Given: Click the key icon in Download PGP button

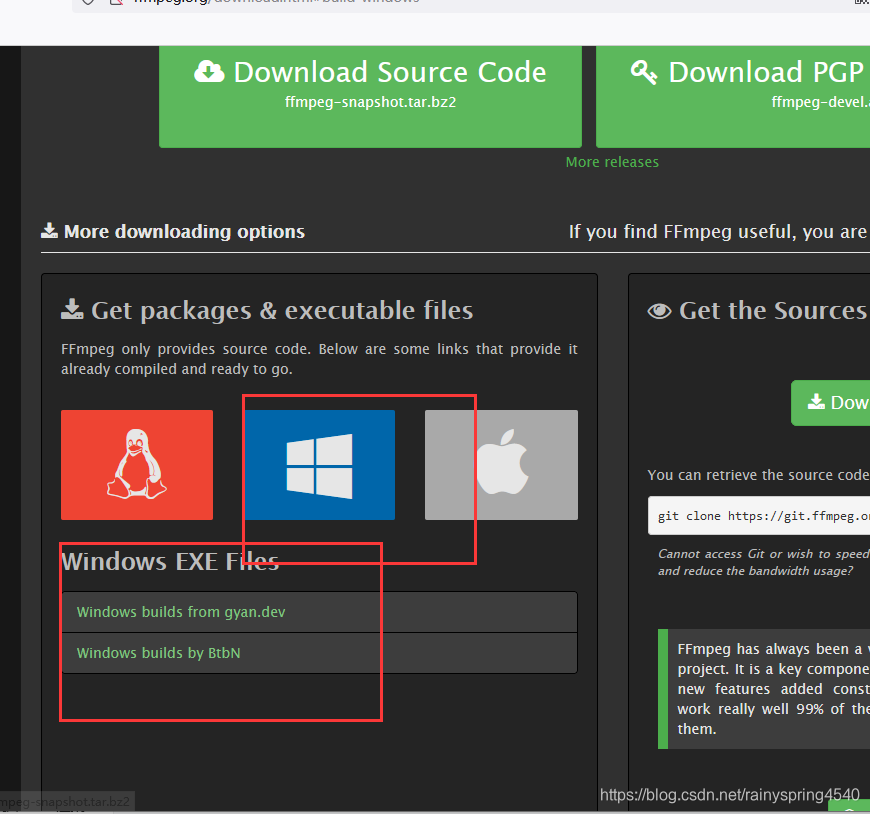Looking at the screenshot, I should tap(644, 72).
